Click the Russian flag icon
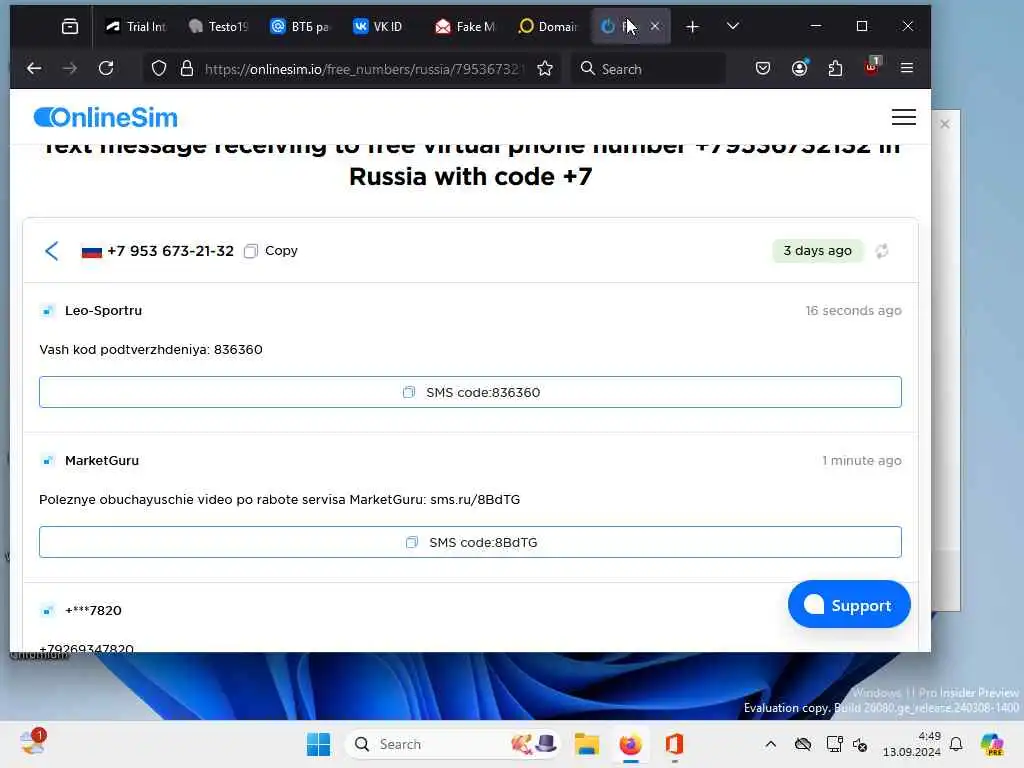1024x768 pixels. click(91, 252)
